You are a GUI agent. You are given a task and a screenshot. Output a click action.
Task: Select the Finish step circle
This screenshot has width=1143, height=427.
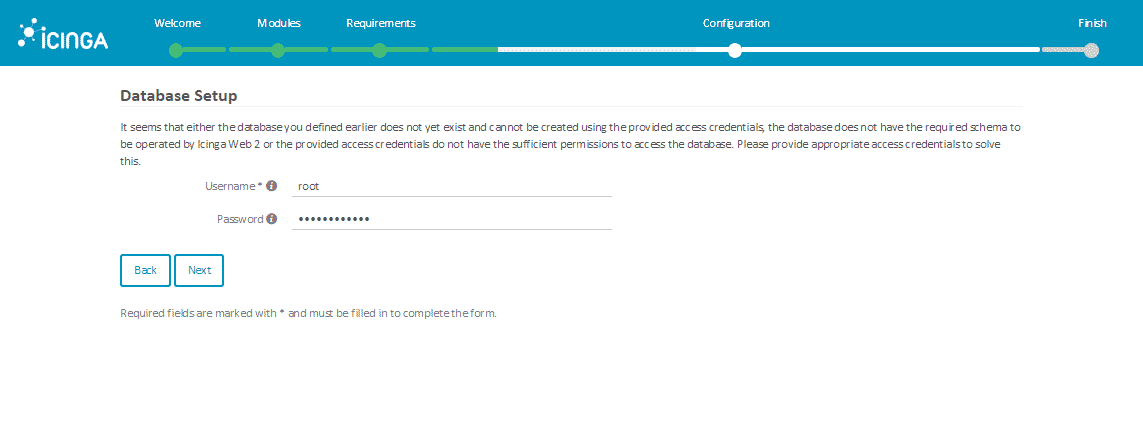1091,50
